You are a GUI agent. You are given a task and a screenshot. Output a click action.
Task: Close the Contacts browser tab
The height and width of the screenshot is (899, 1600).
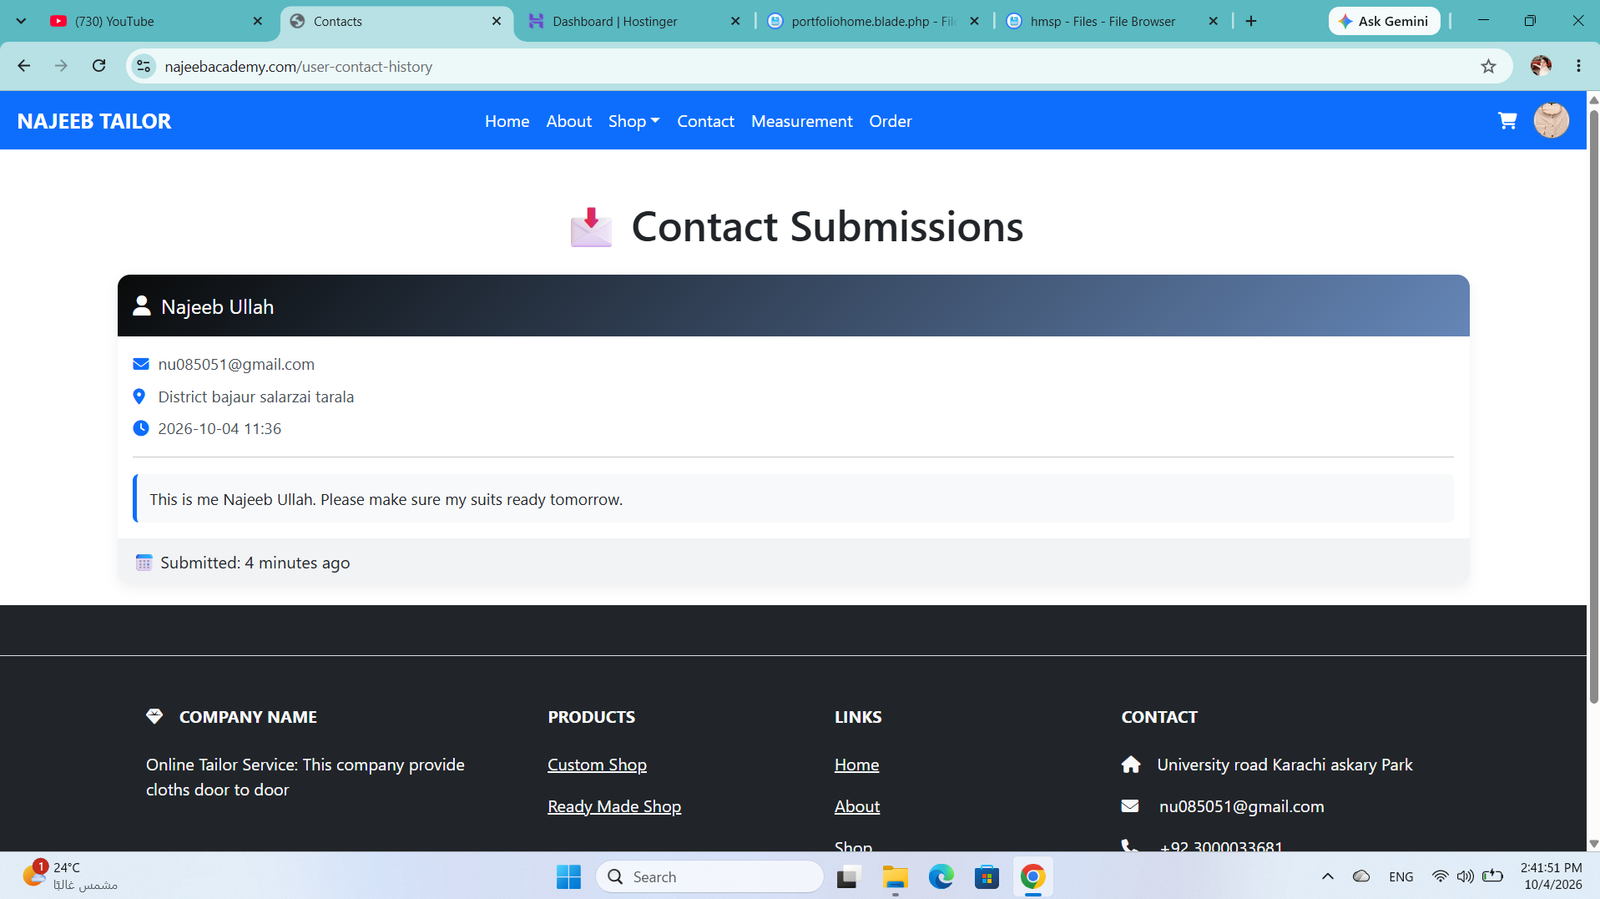coord(496,21)
